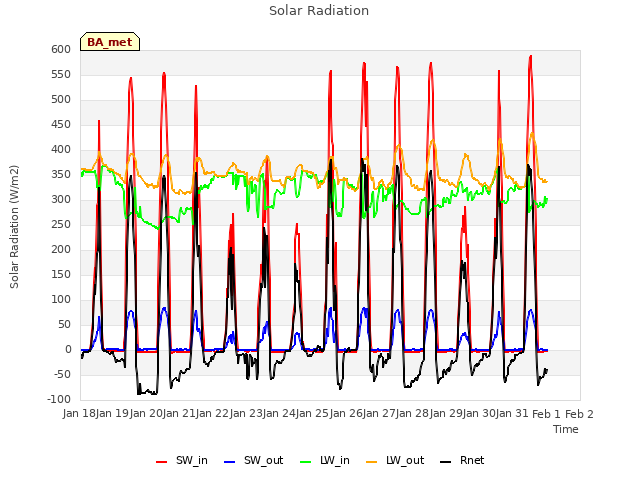This screenshot has width=640, height=480.
Task: Select the LW_in legend entry
Action: 325,461
